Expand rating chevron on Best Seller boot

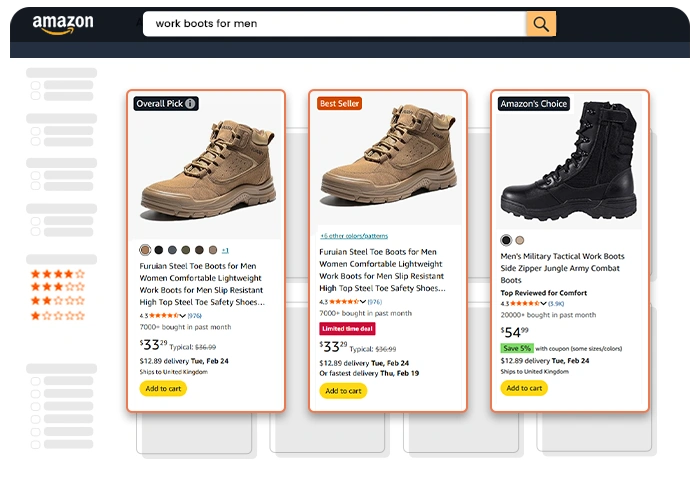tap(363, 301)
